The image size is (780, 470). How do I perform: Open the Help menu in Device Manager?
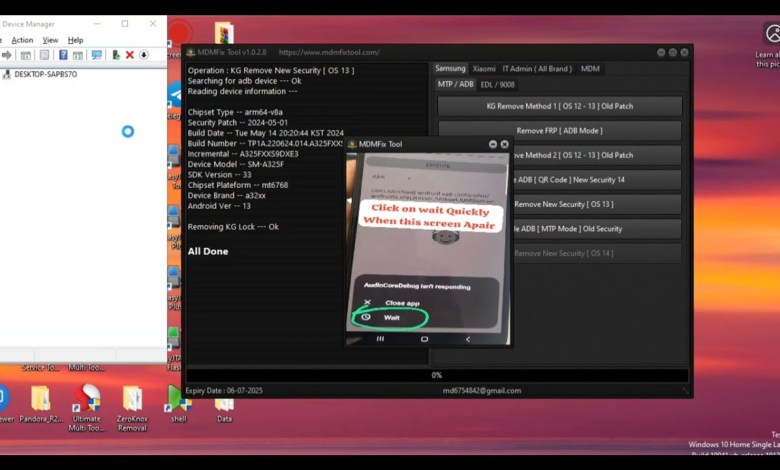click(x=75, y=40)
